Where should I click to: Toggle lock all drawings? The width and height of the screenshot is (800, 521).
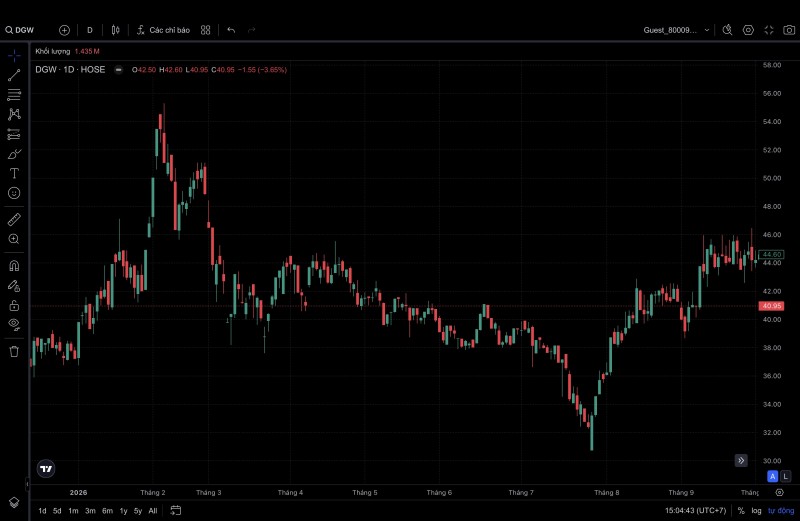click(x=14, y=306)
